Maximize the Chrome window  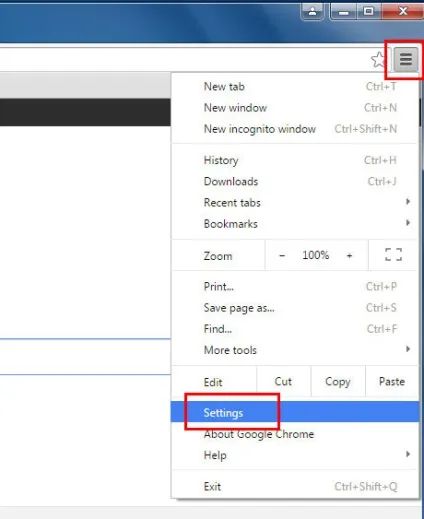pyautogui.click(x=369, y=12)
